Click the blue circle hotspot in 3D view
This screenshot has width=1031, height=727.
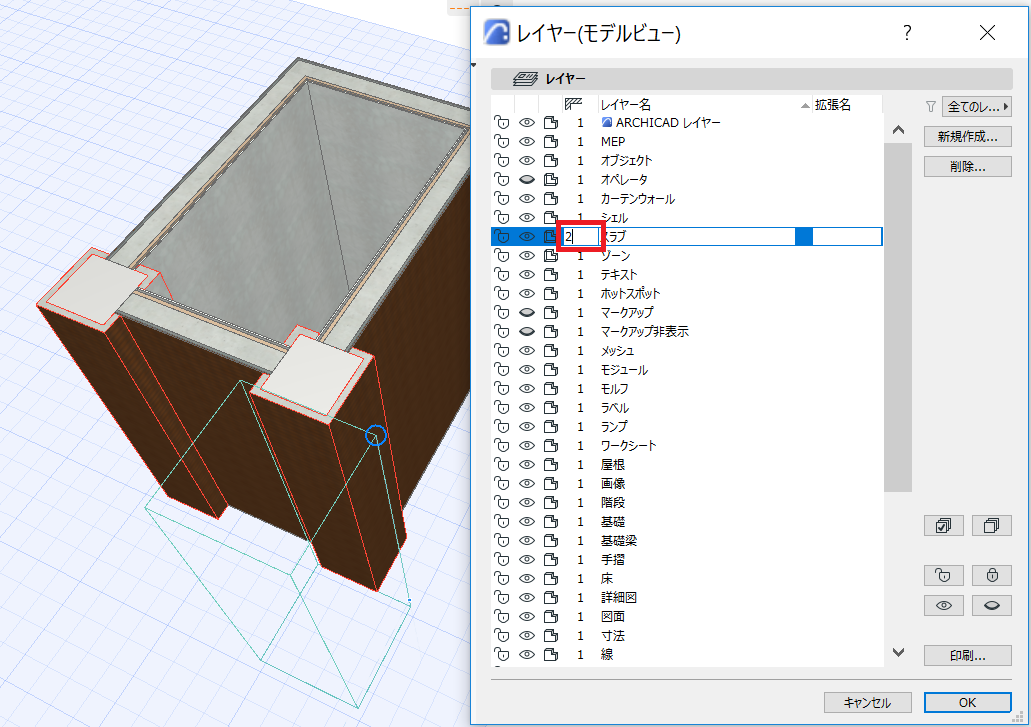pyautogui.click(x=375, y=435)
